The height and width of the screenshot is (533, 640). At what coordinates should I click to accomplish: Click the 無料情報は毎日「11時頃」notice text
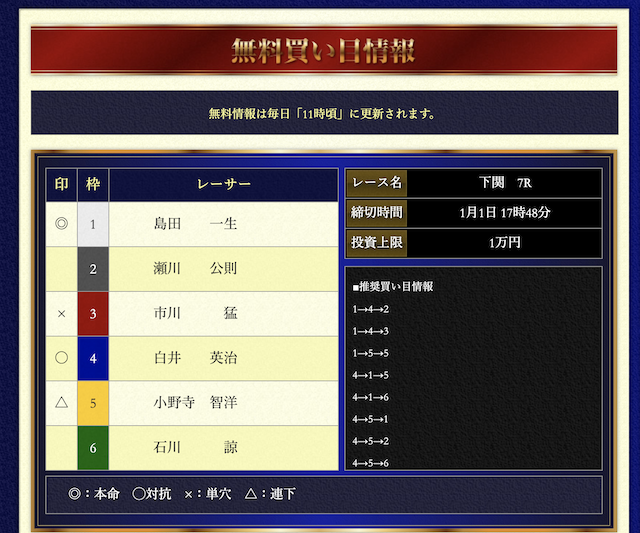322,113
